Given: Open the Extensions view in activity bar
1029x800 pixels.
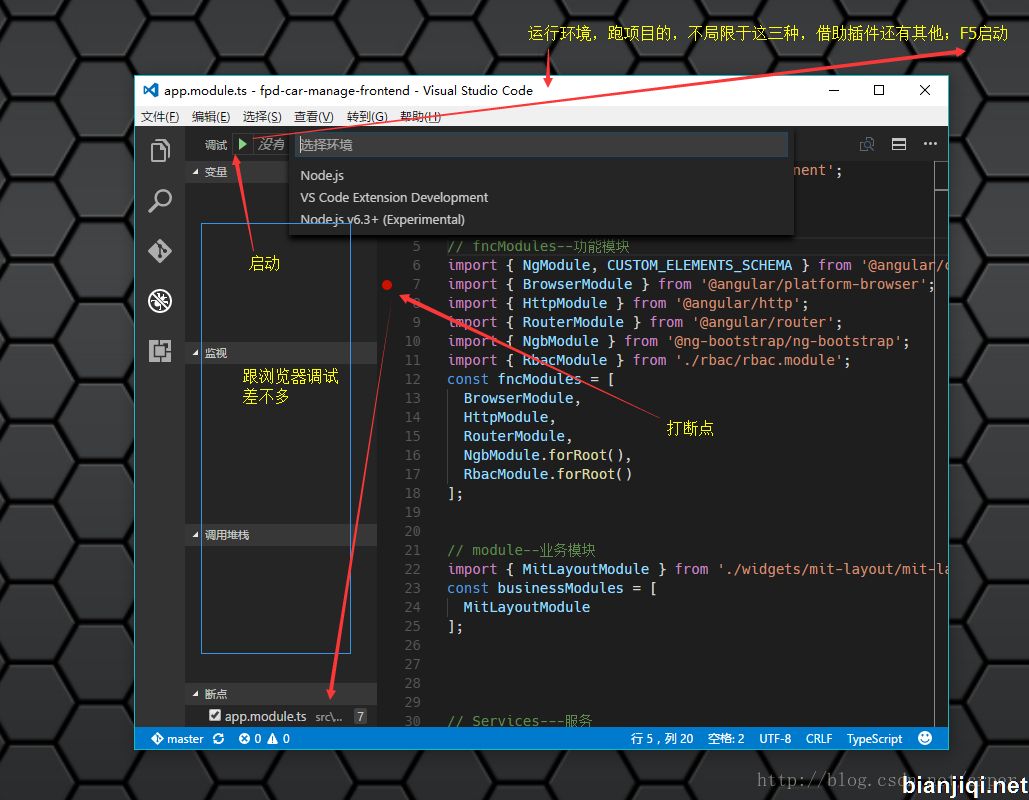Looking at the screenshot, I should click(160, 351).
